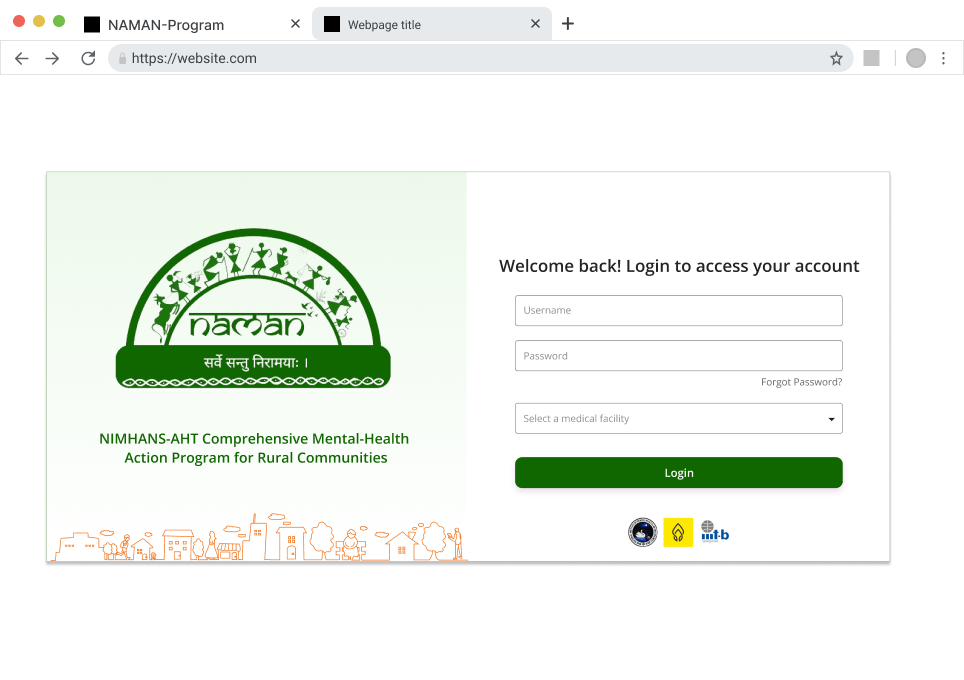Click the yellow flame logo
Screen dimensions: 964x680
click(678, 532)
